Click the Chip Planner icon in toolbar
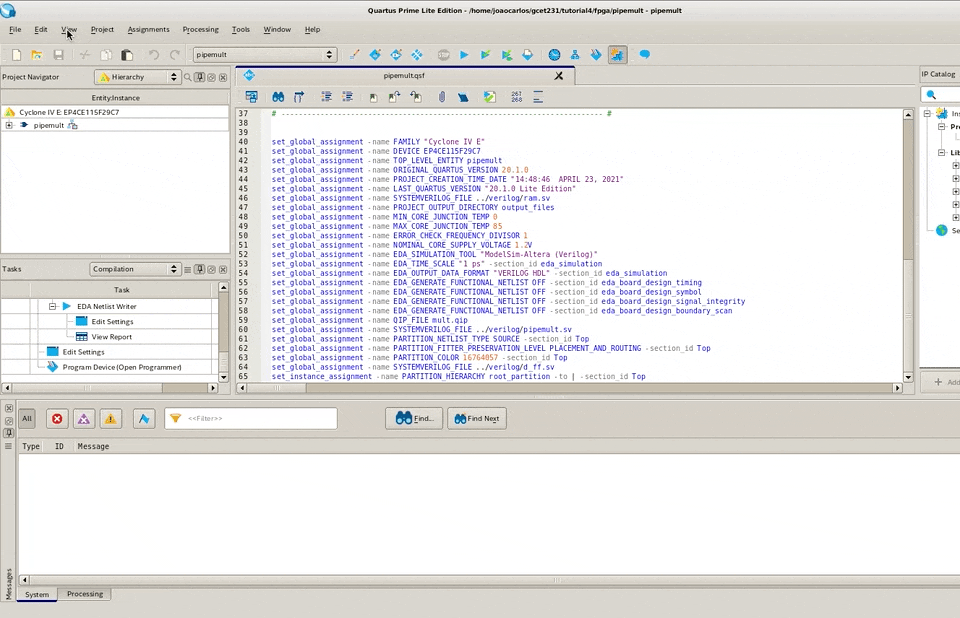Viewport: 960px width, 618px height. point(417,55)
